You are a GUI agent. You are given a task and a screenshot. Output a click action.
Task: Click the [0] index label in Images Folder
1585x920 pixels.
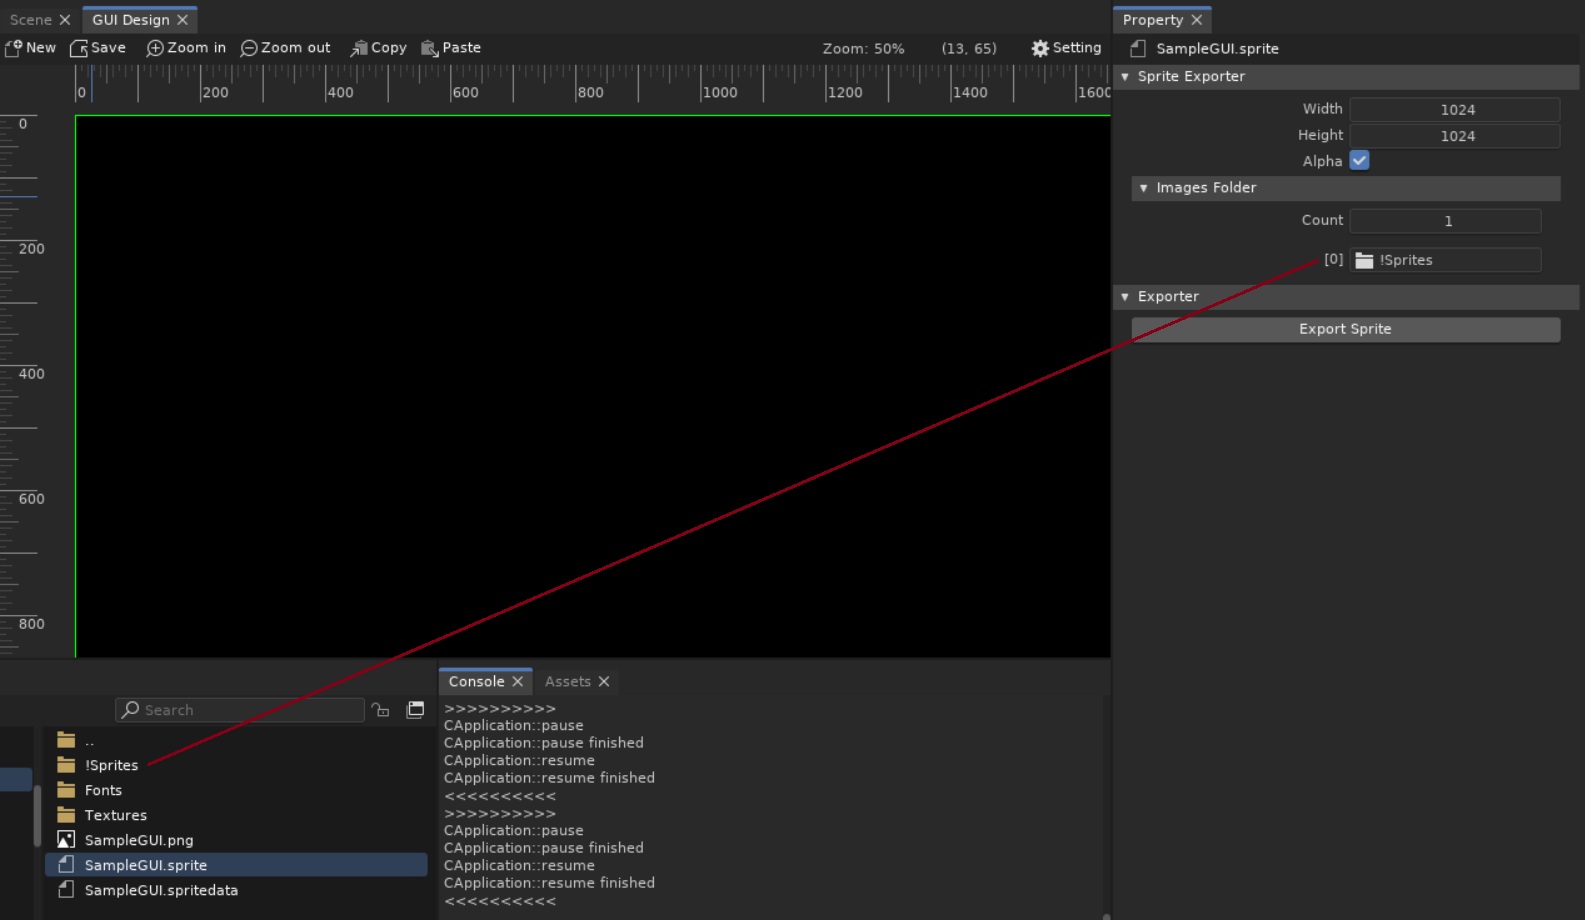coord(1333,259)
